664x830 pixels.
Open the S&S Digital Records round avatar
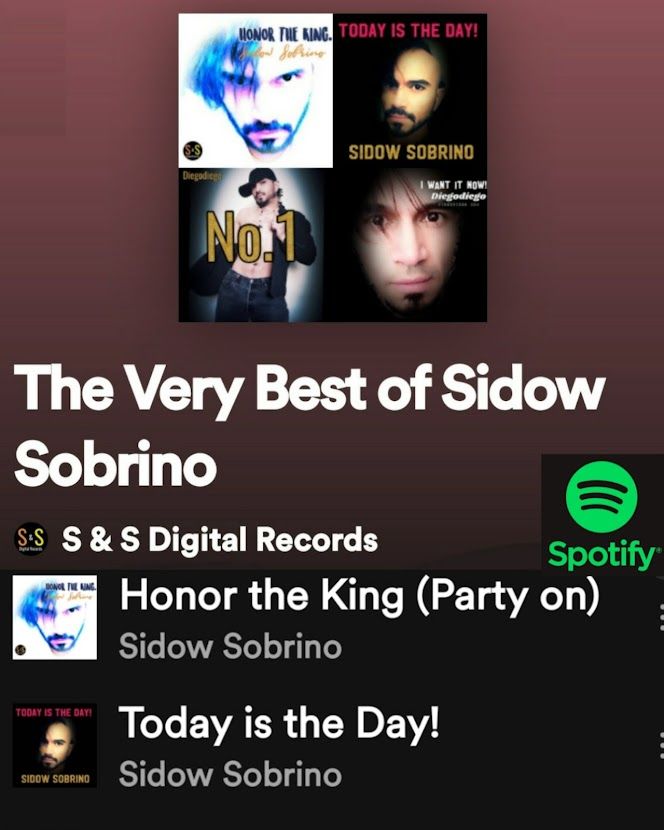click(30, 539)
